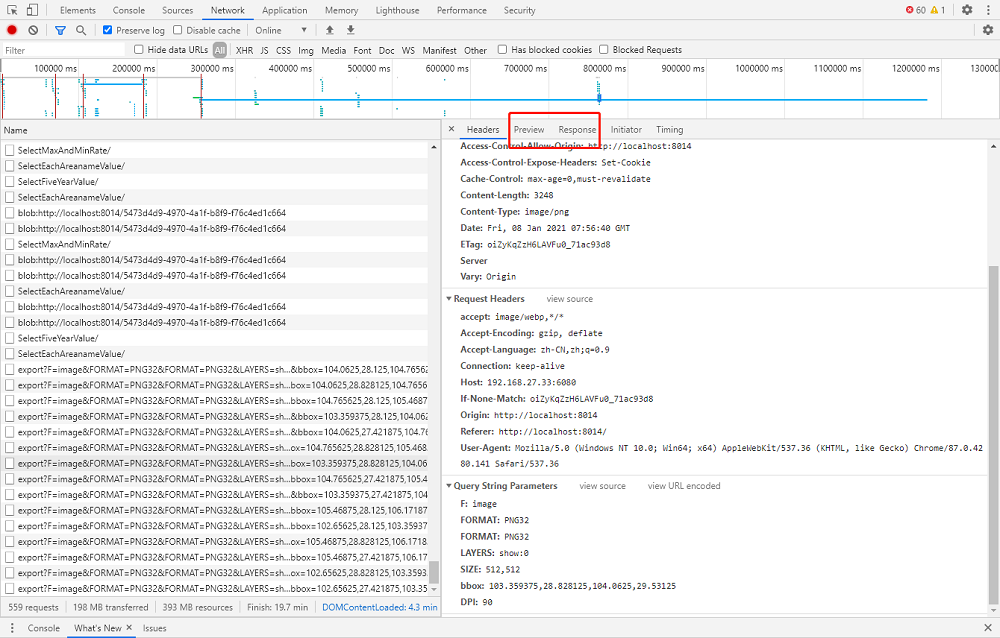
Task: Select request ending box=102.65625,27.421875,103.35
Action: coord(216,588)
